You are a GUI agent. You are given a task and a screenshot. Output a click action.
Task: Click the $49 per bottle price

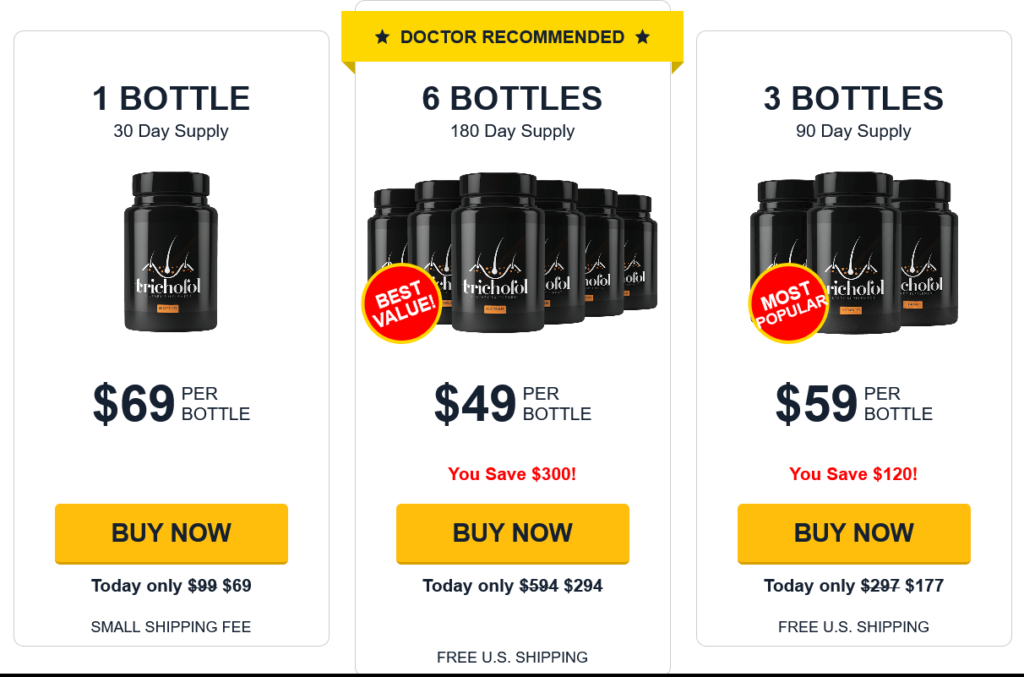(x=513, y=403)
